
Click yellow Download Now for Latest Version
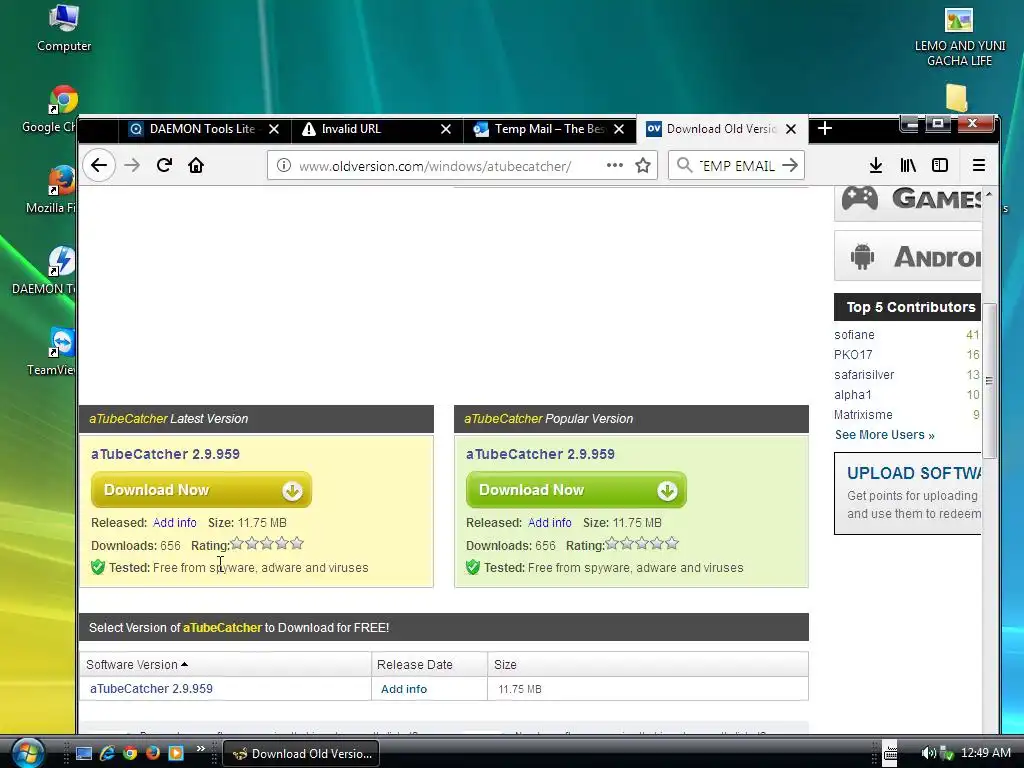201,490
